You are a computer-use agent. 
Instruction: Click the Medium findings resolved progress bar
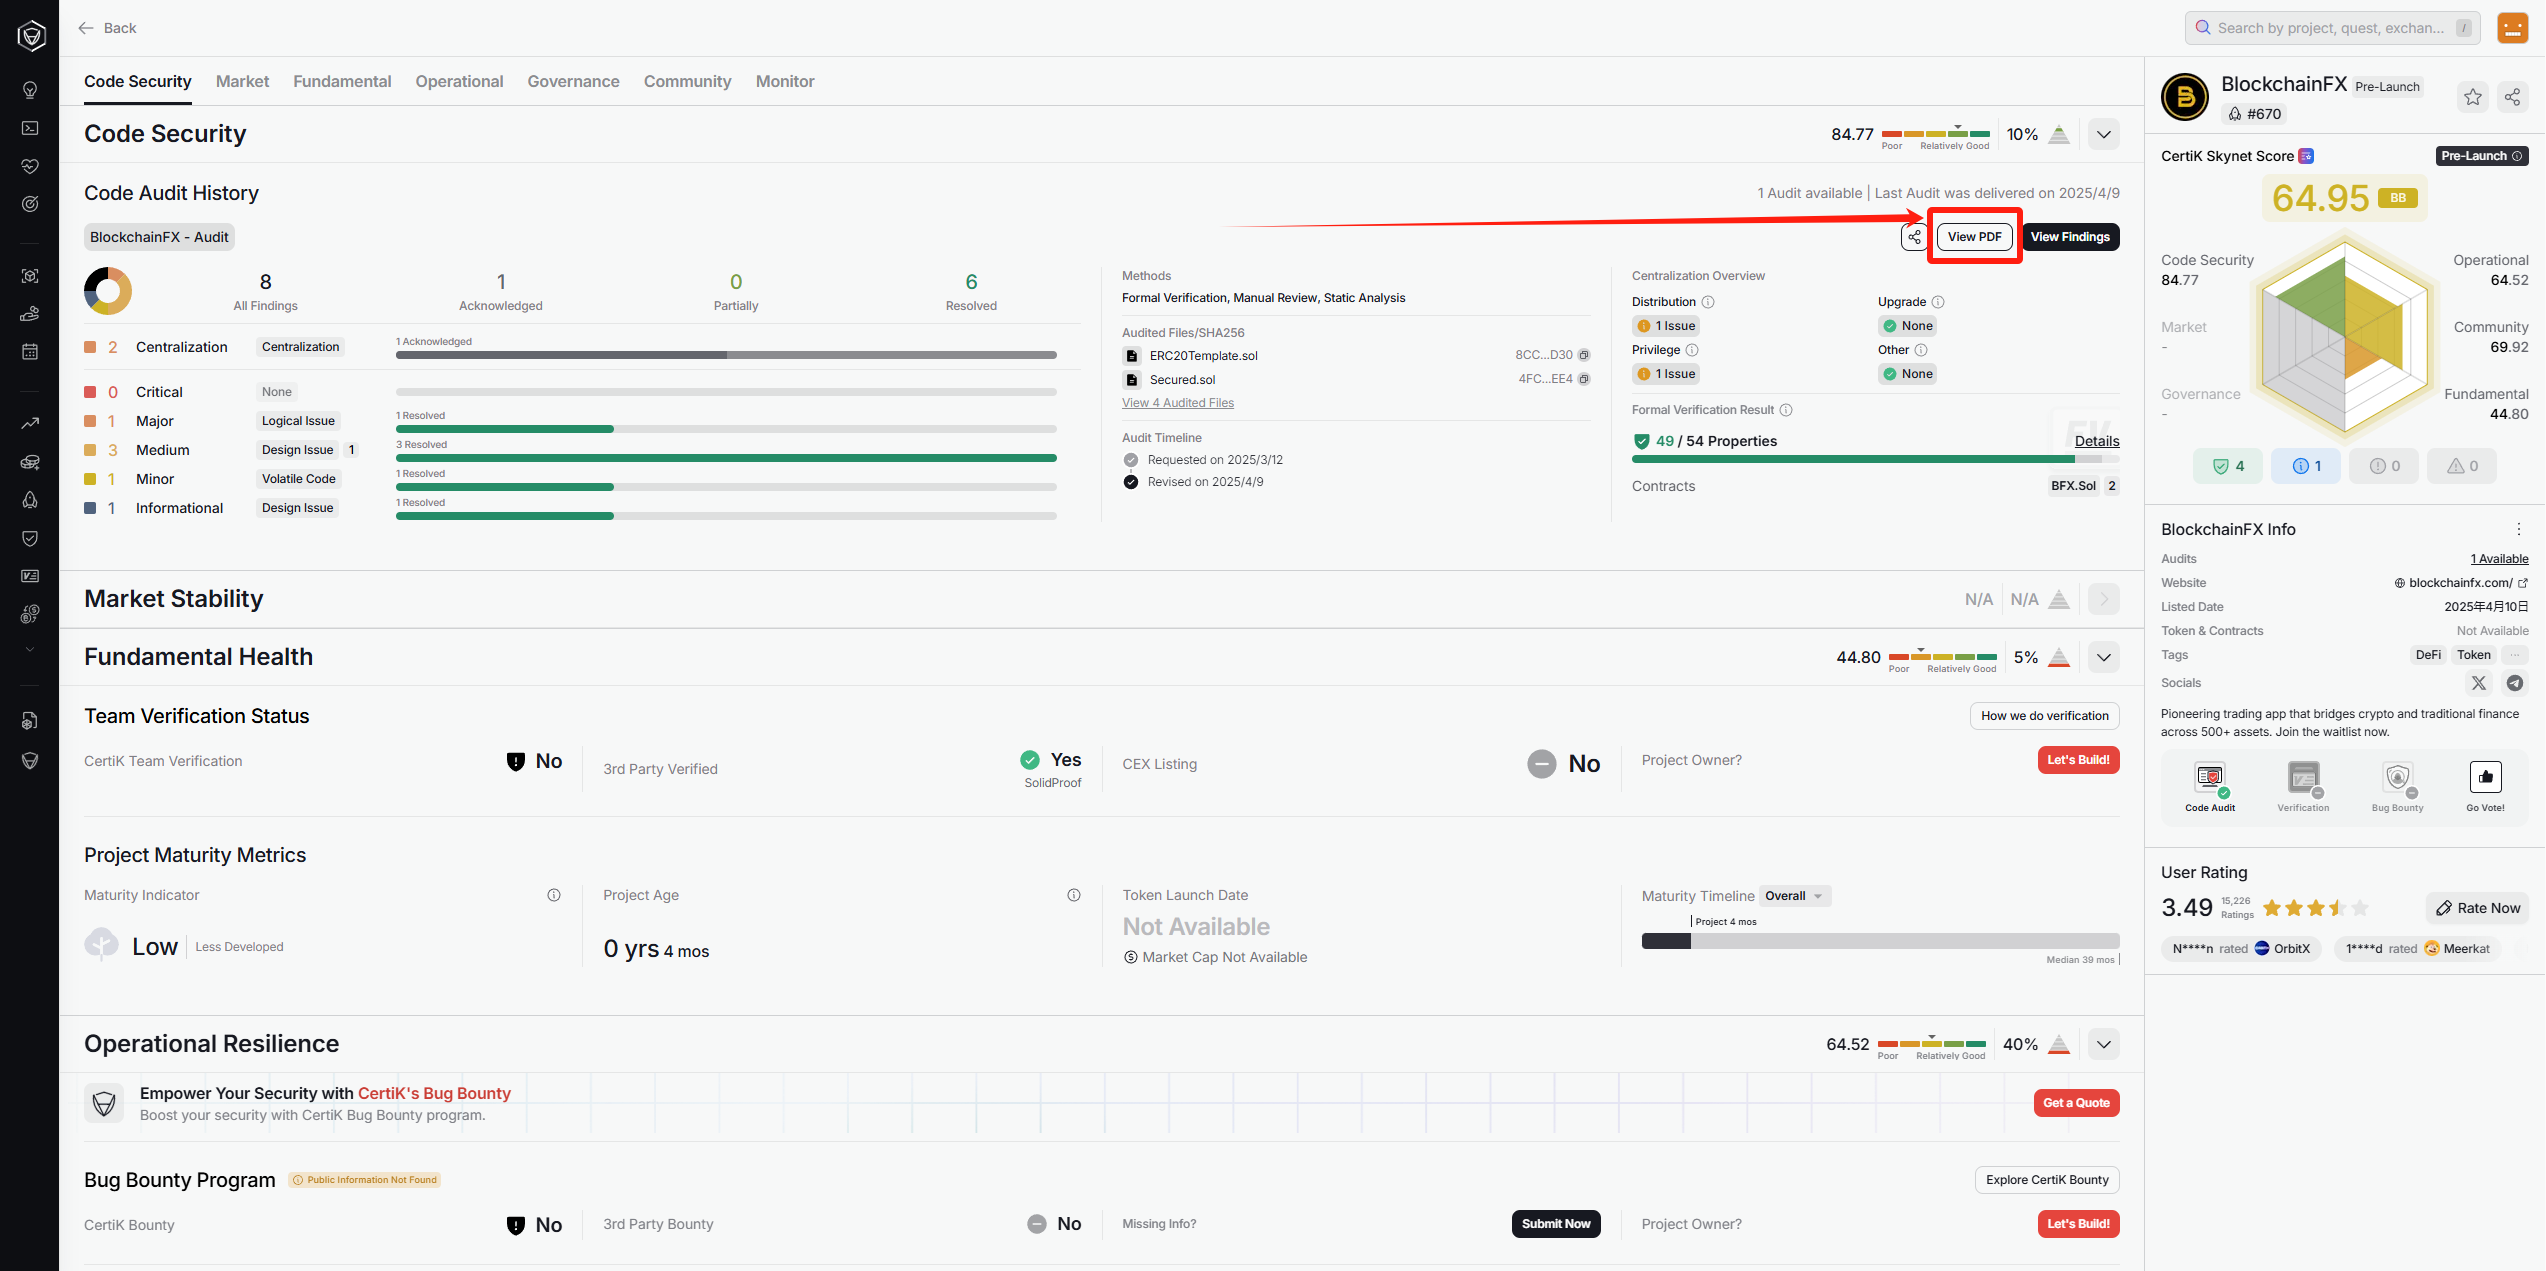pos(726,458)
